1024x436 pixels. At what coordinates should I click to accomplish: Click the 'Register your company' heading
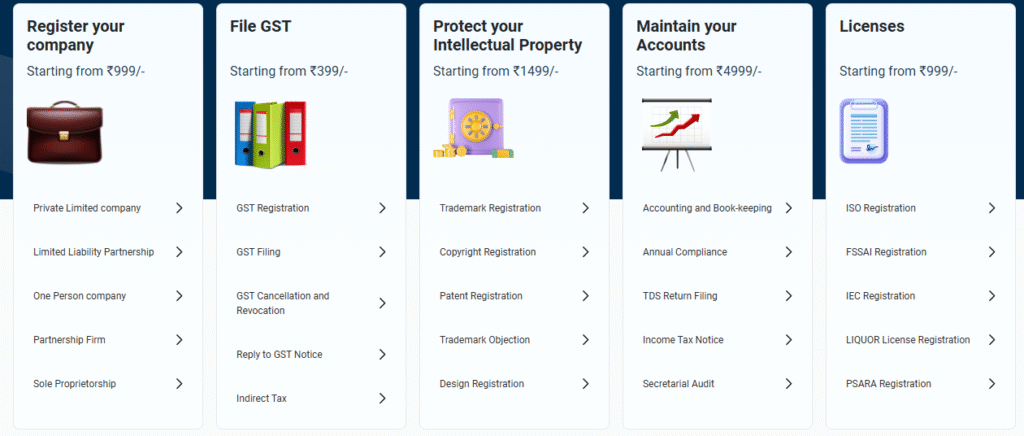[x=75, y=35]
